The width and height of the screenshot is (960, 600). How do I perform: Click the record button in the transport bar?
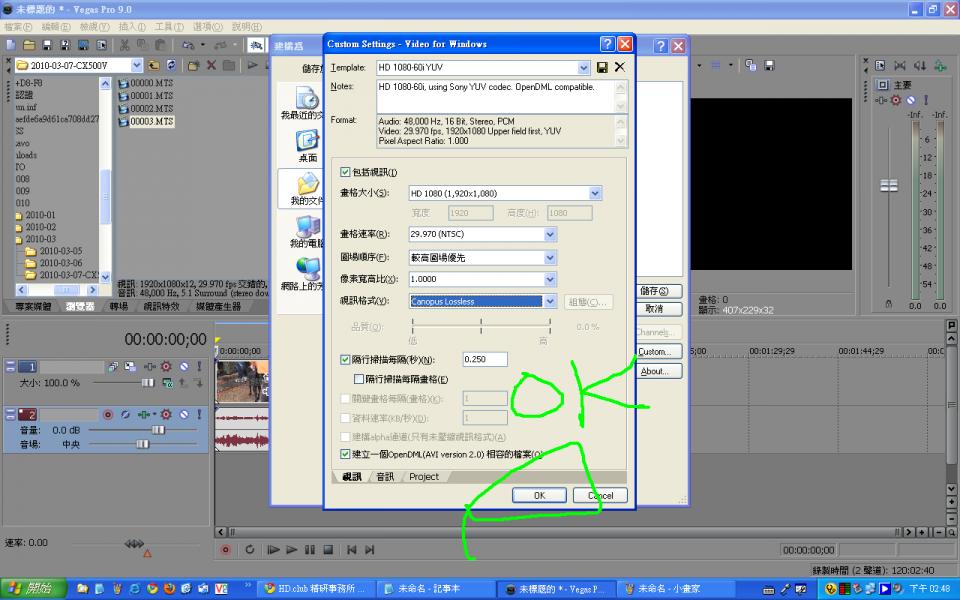(225, 549)
